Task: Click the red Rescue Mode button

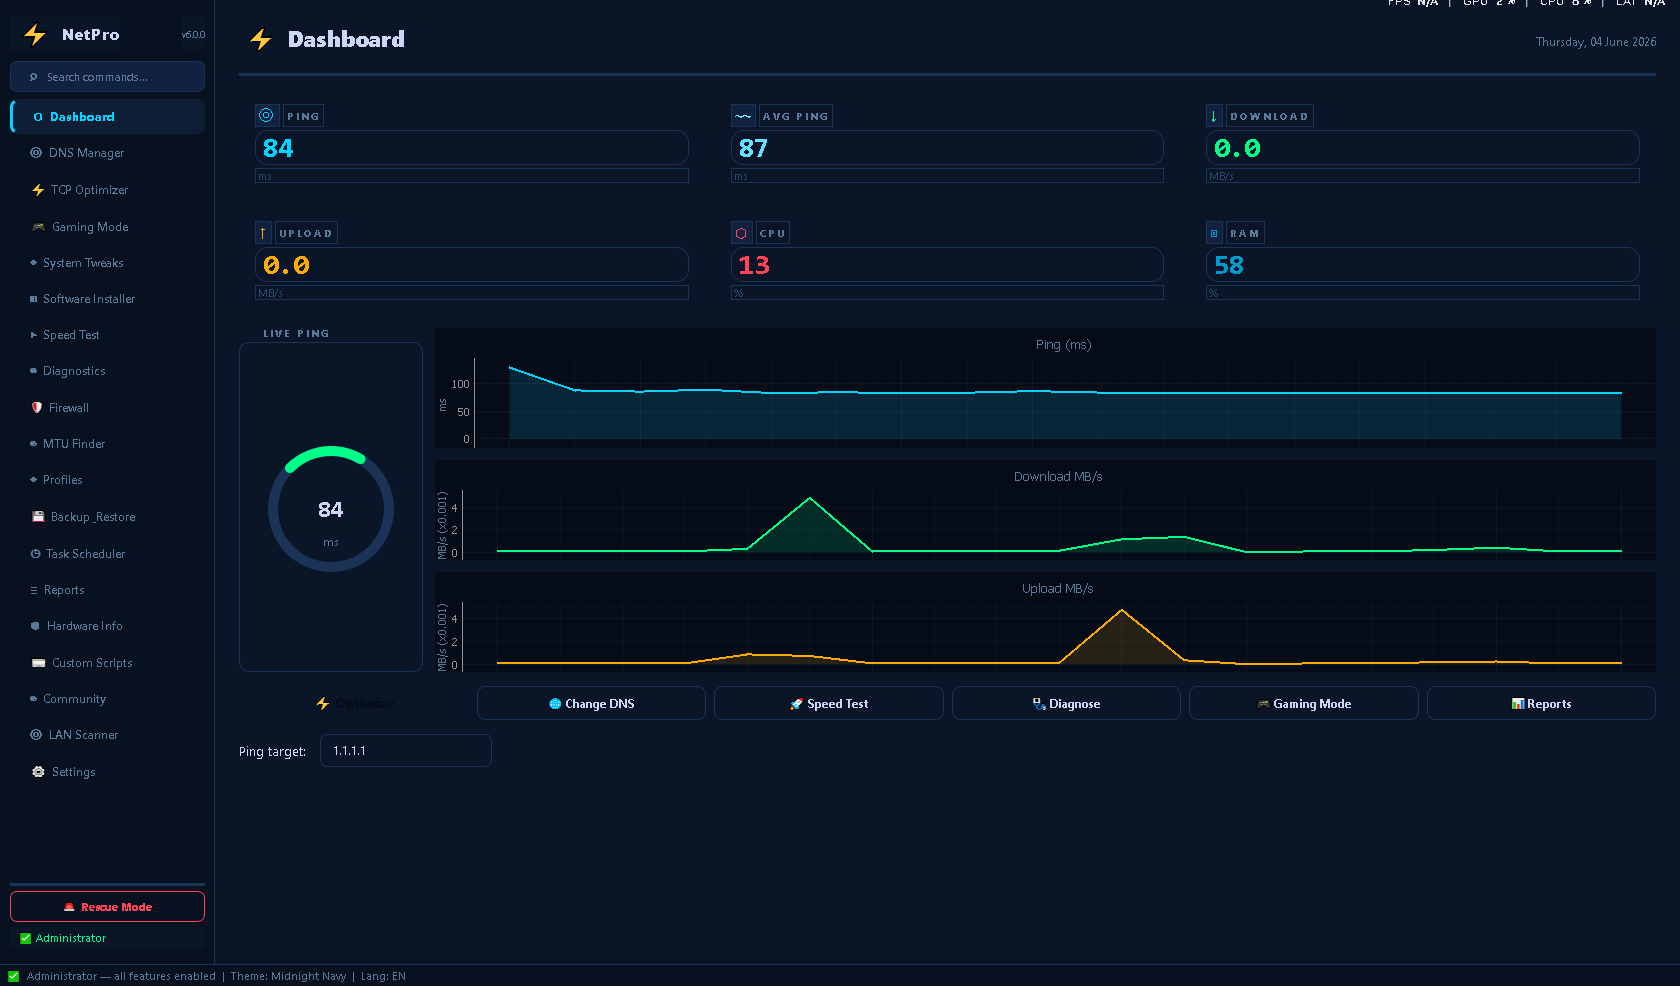Action: point(108,907)
